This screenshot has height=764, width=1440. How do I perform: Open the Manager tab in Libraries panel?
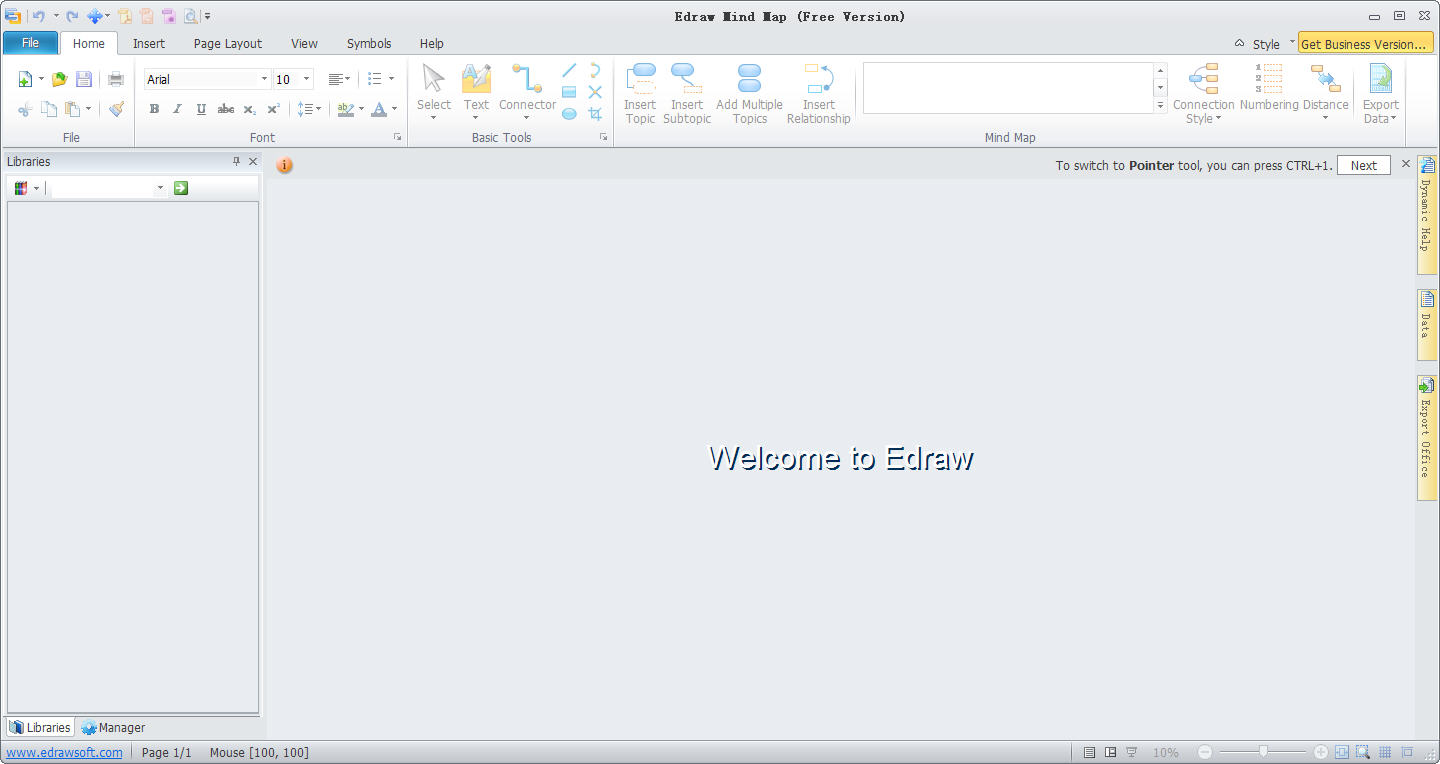(x=113, y=727)
